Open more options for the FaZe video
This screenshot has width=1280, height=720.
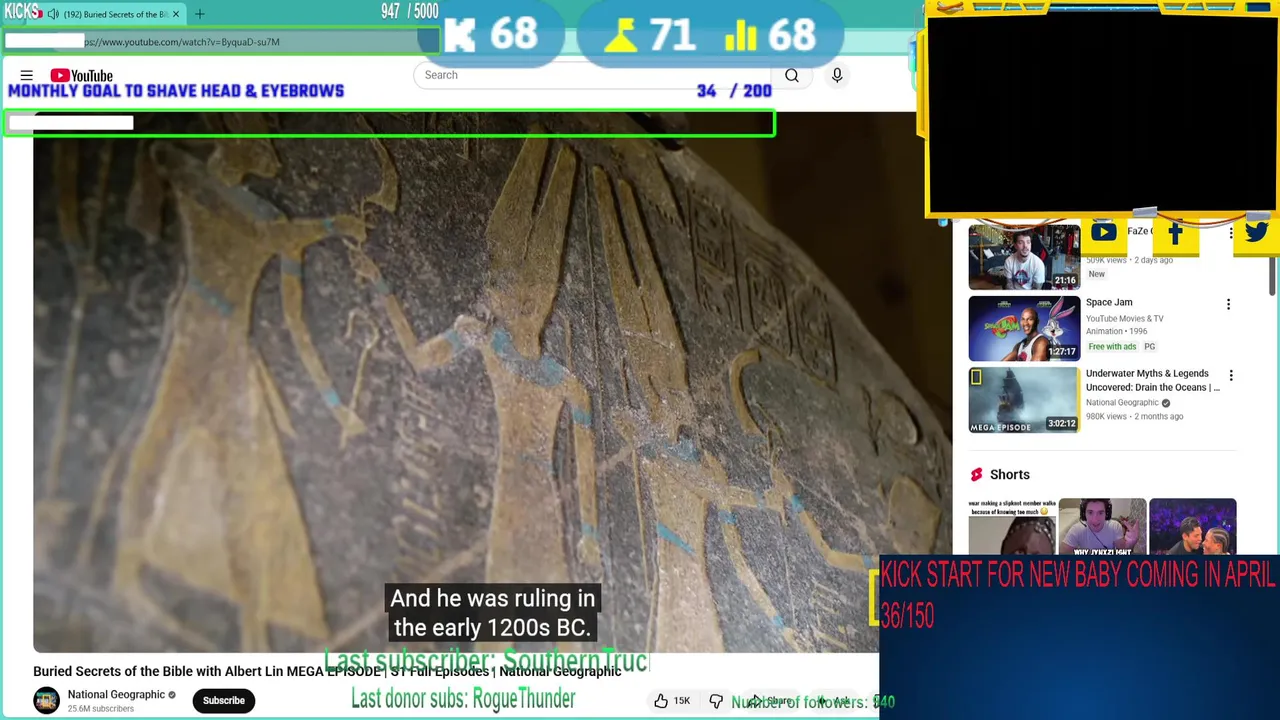tap(1231, 232)
